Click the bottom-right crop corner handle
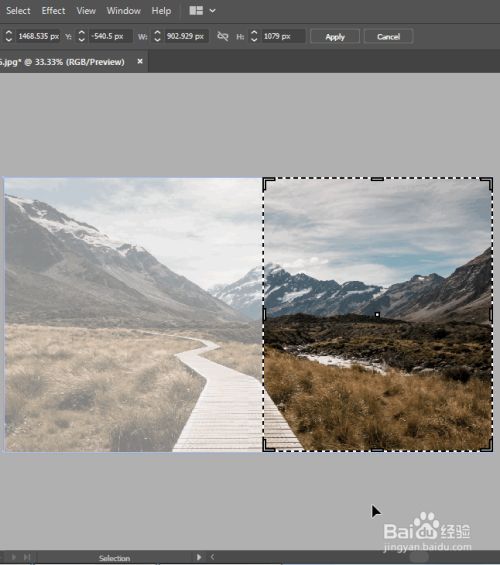Screen dimensions: 500x565 487,445
